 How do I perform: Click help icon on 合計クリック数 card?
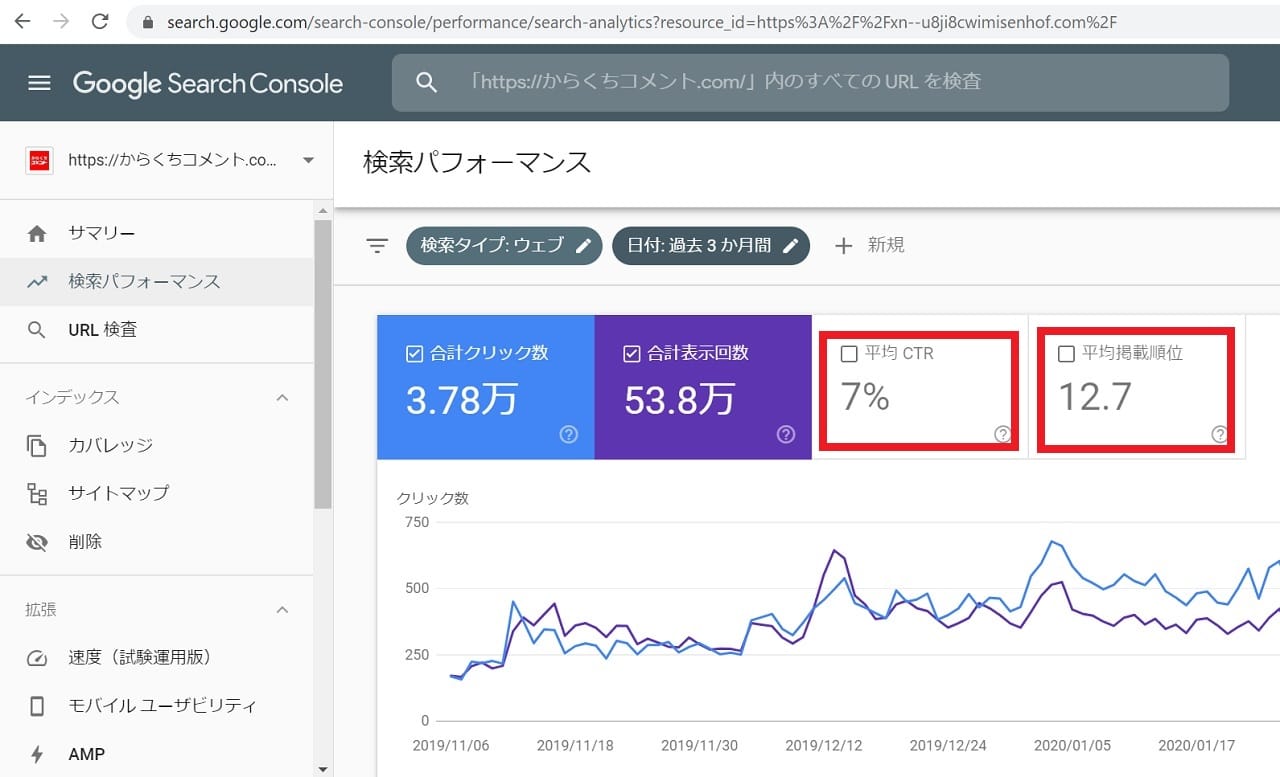tap(568, 434)
